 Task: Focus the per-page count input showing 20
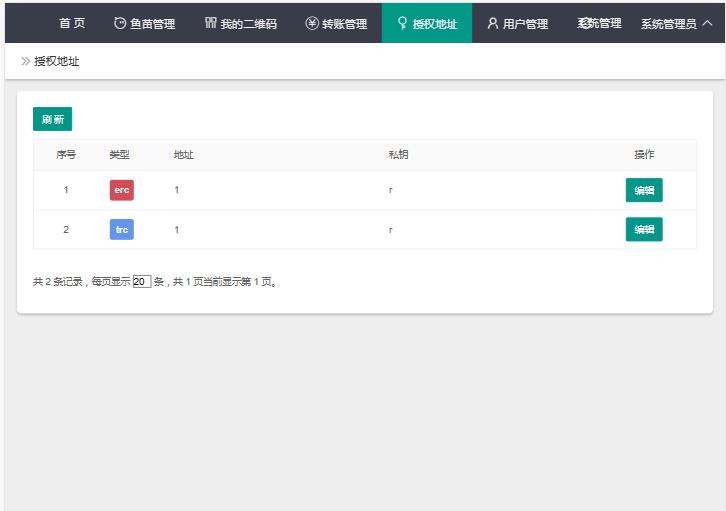(x=142, y=281)
